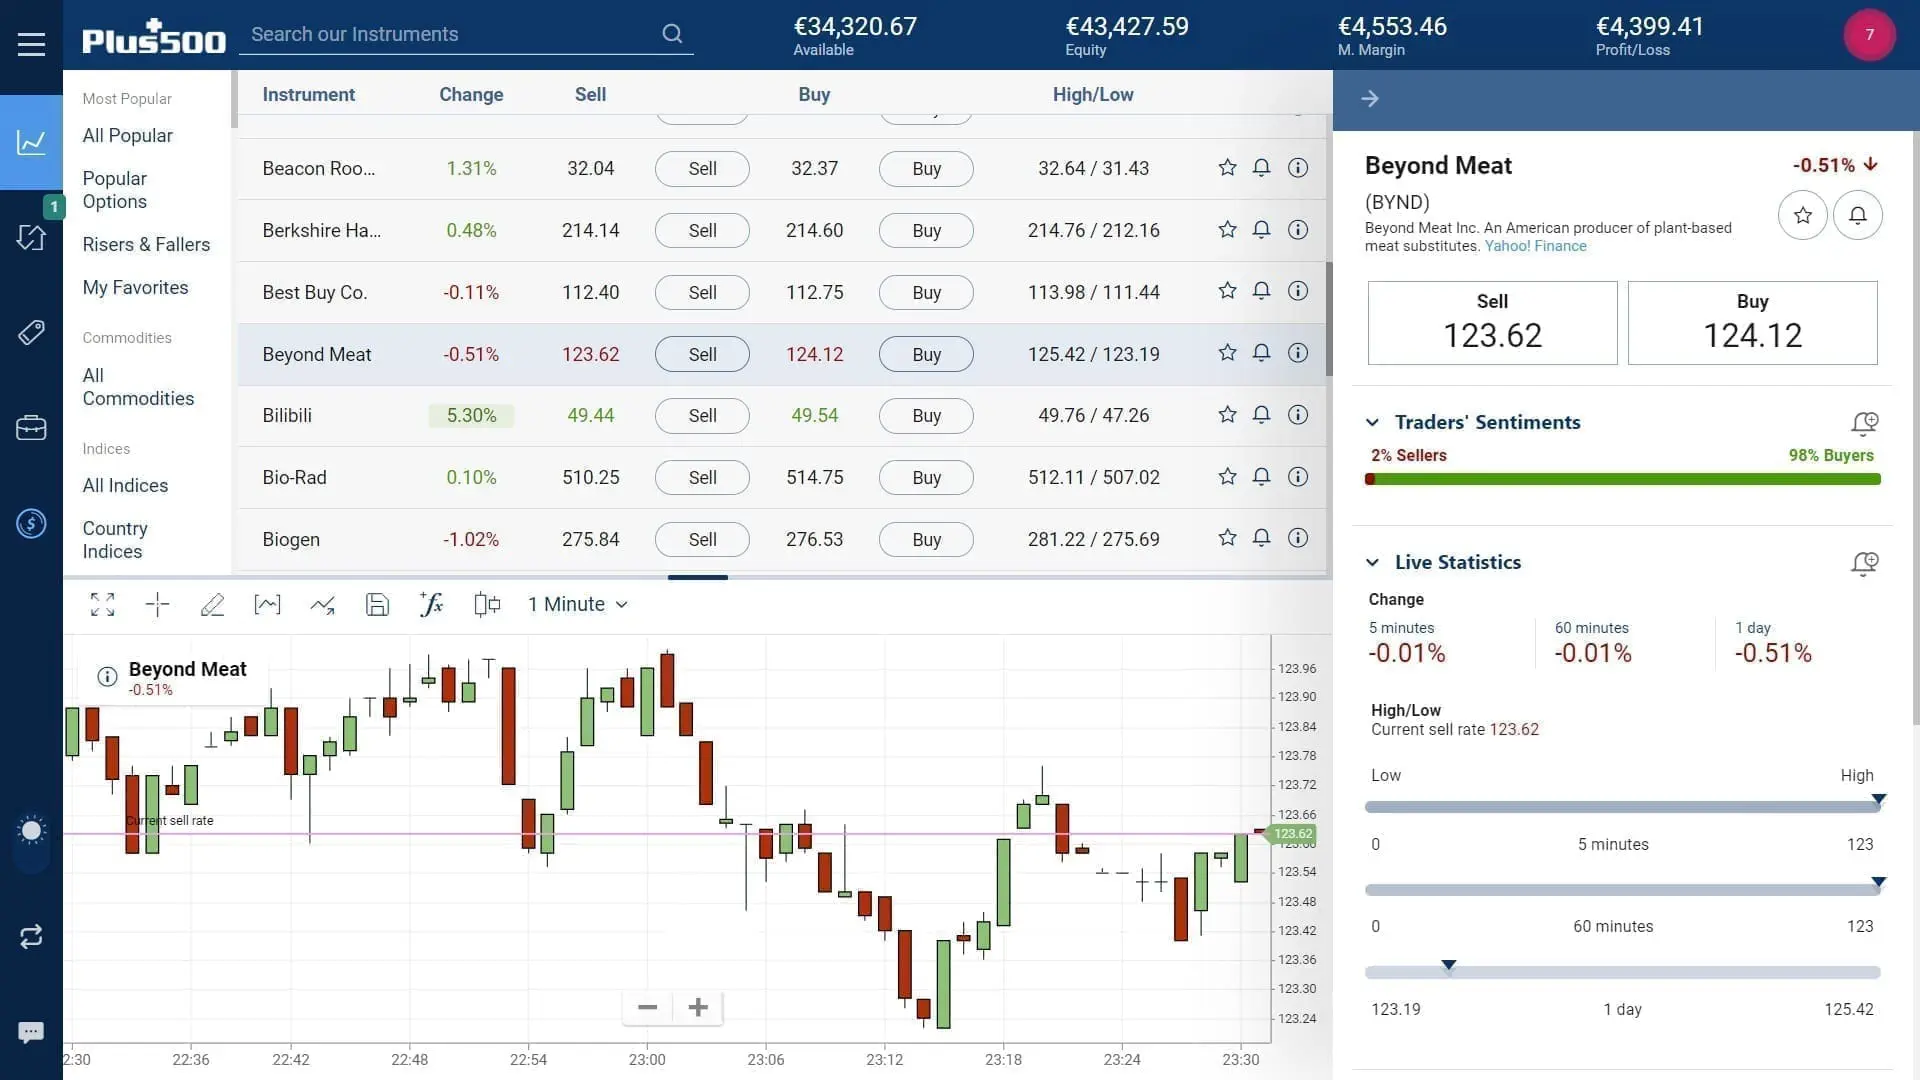
Task: Save chart layout with disk icon
Action: click(x=377, y=604)
